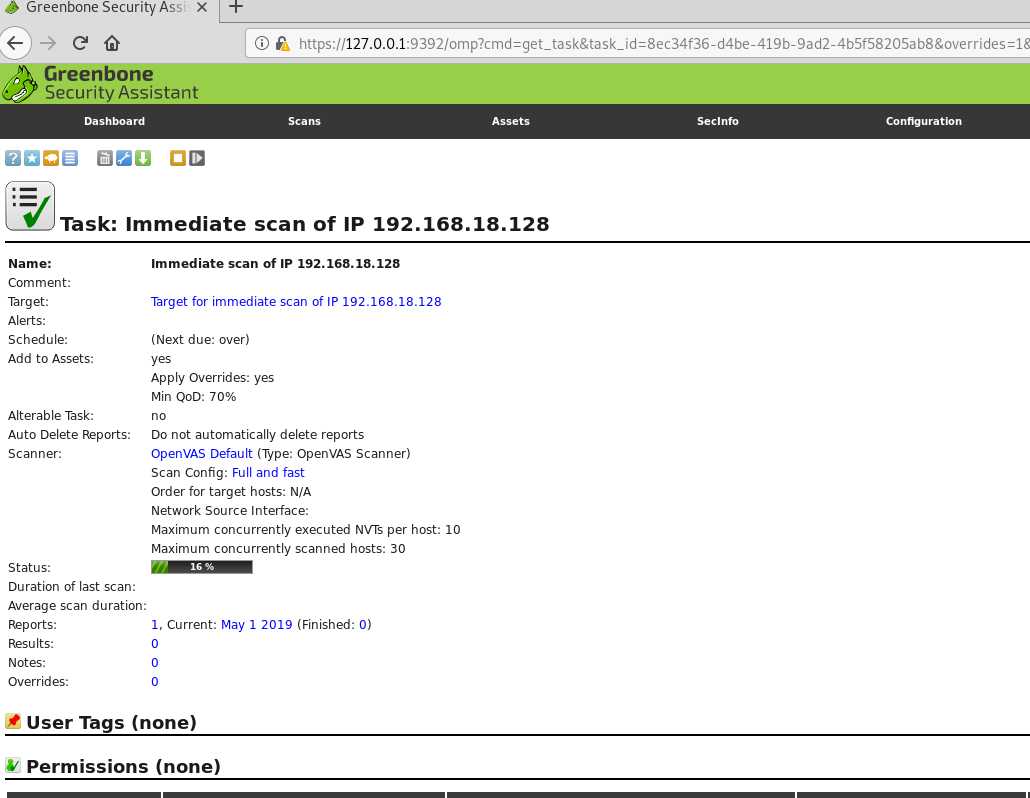Click "Do not automatically delete reports" text
1030x798 pixels.
coord(258,435)
